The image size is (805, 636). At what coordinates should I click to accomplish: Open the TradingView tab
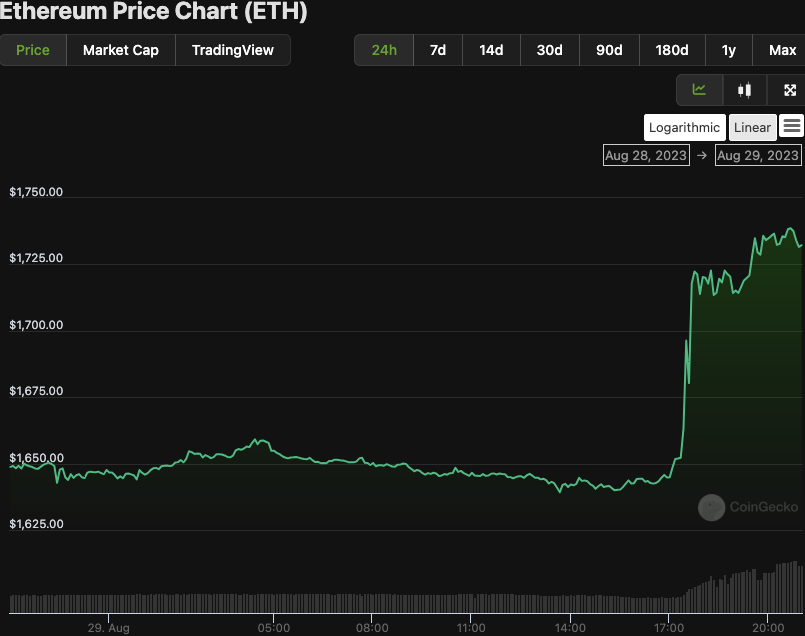tap(232, 50)
